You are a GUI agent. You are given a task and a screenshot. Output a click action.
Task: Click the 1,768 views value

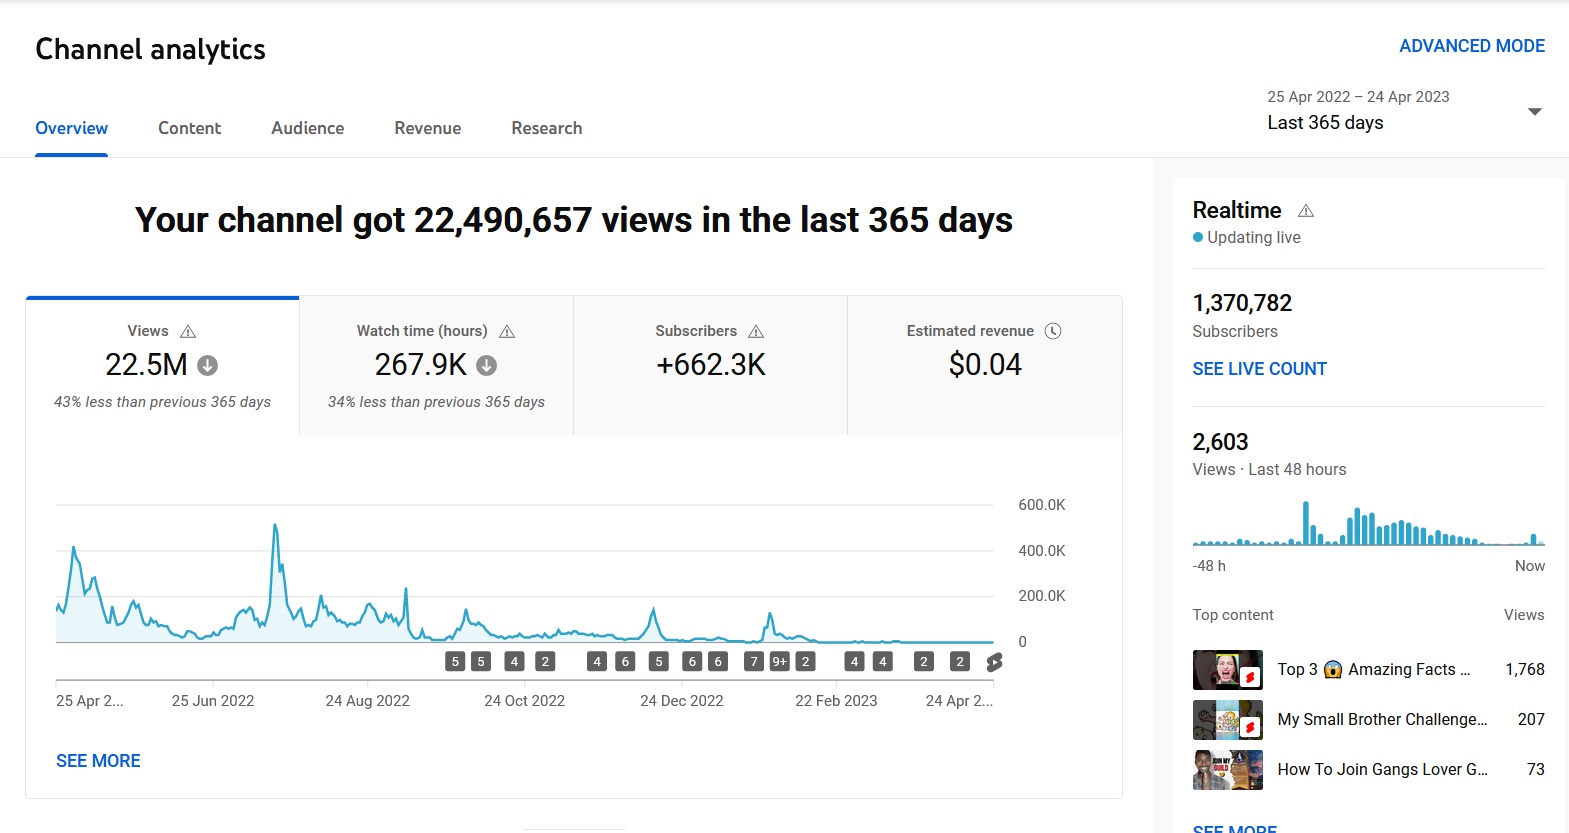tap(1525, 670)
